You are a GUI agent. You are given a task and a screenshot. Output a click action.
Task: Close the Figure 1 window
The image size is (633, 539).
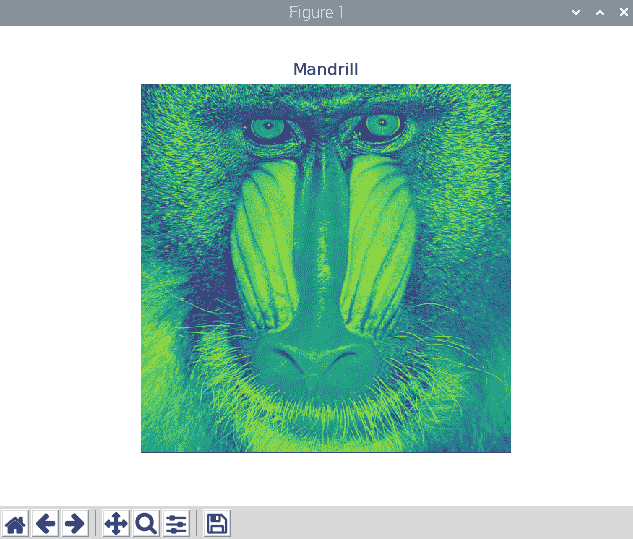[623, 13]
